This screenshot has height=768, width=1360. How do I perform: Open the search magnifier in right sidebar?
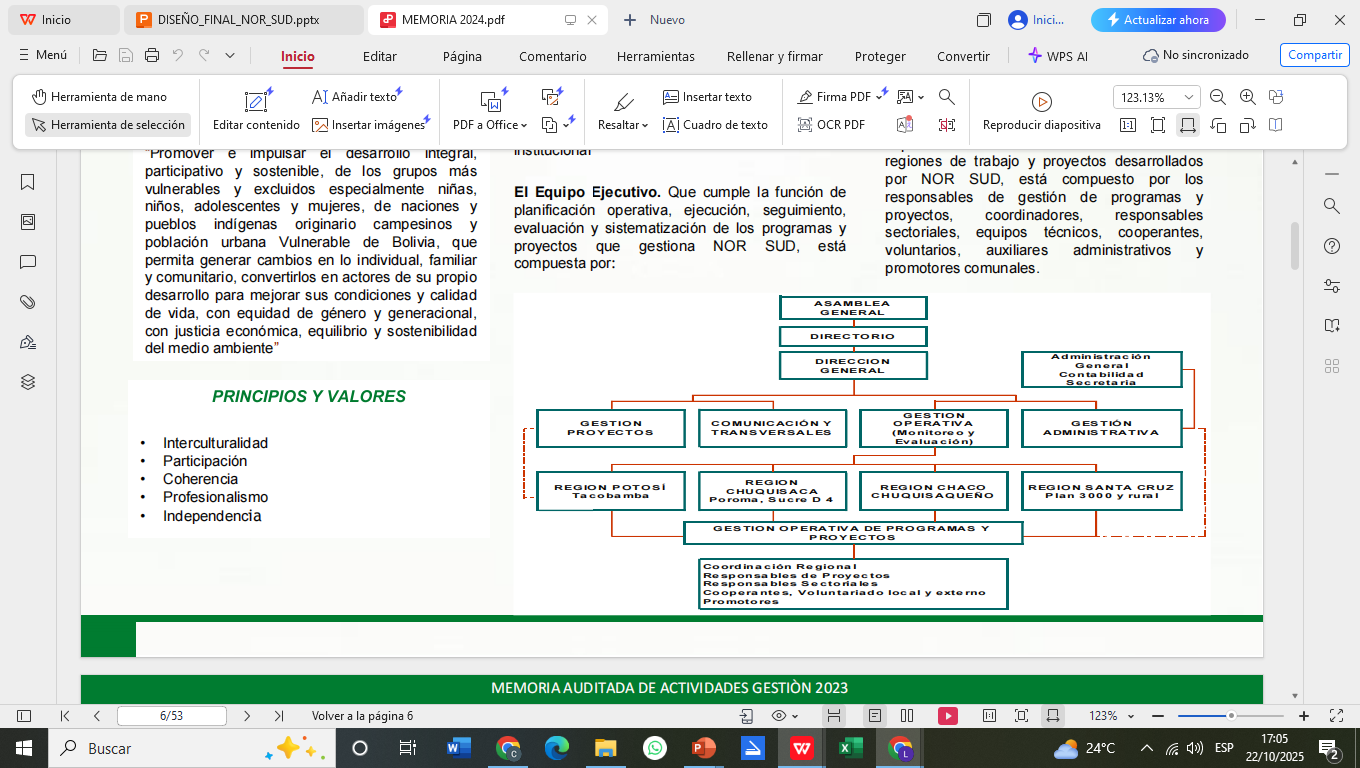(1330, 205)
